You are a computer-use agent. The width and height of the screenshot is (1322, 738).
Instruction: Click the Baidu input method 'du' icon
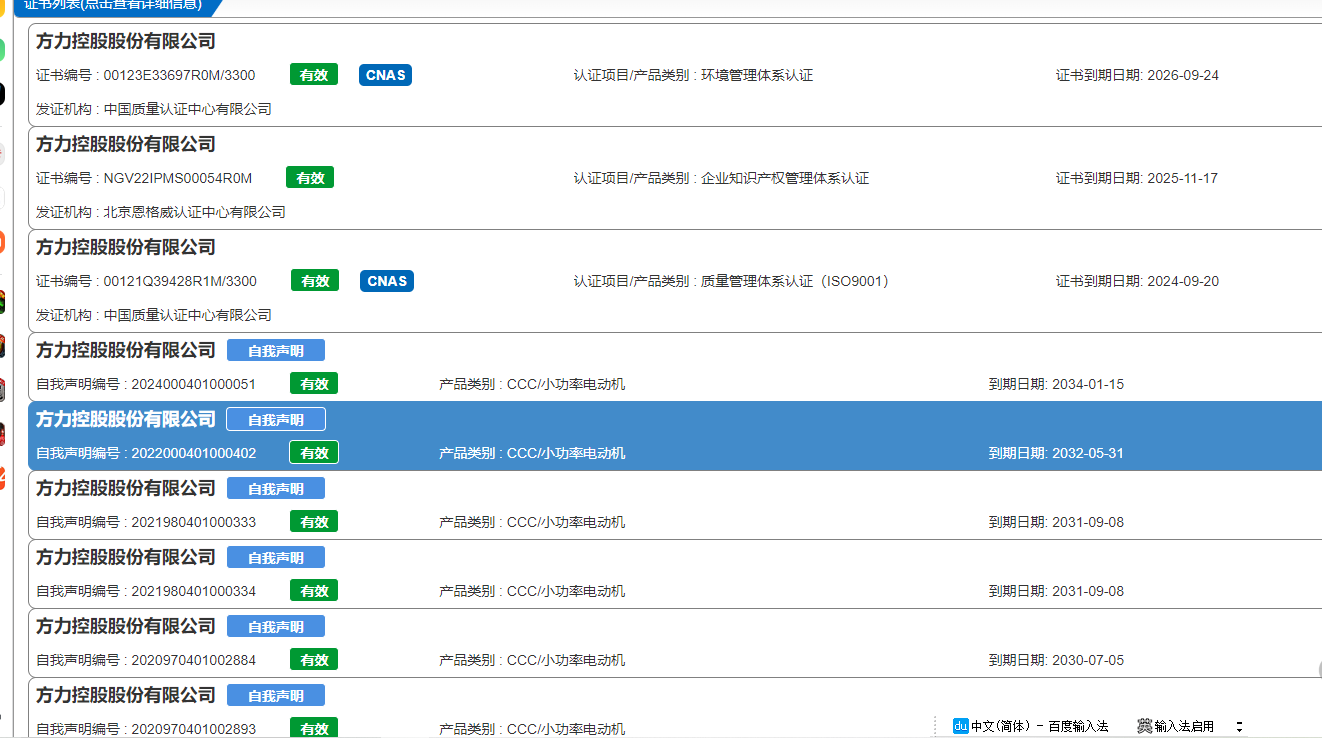[x=960, y=726]
